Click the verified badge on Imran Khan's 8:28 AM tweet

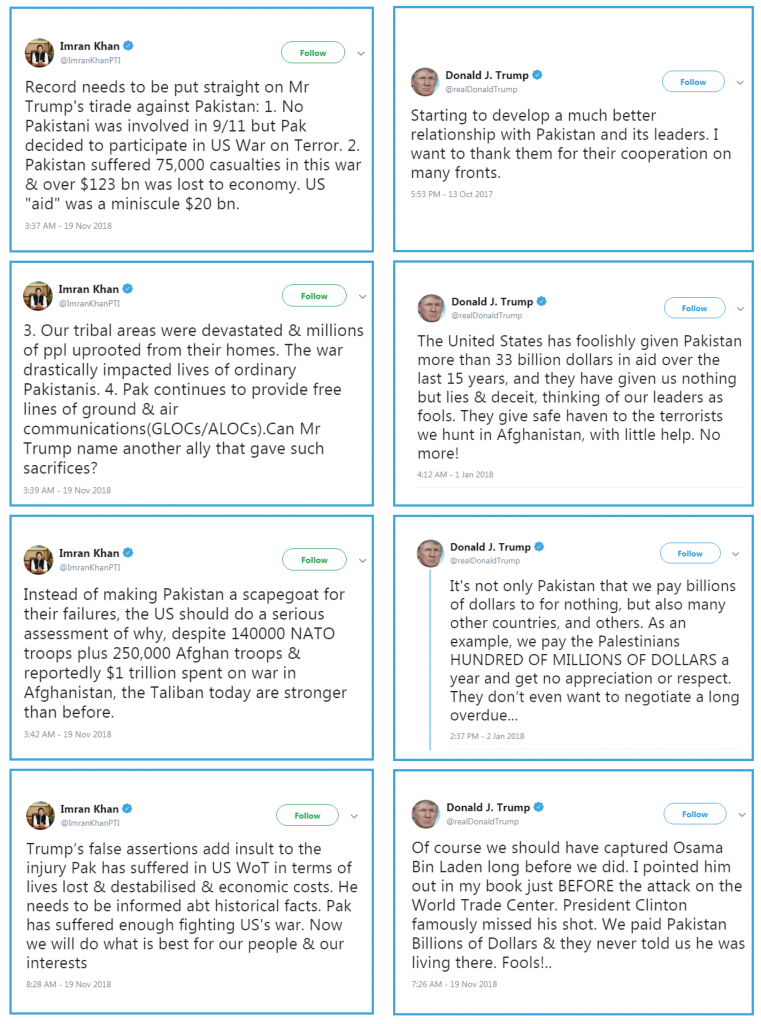127,809
